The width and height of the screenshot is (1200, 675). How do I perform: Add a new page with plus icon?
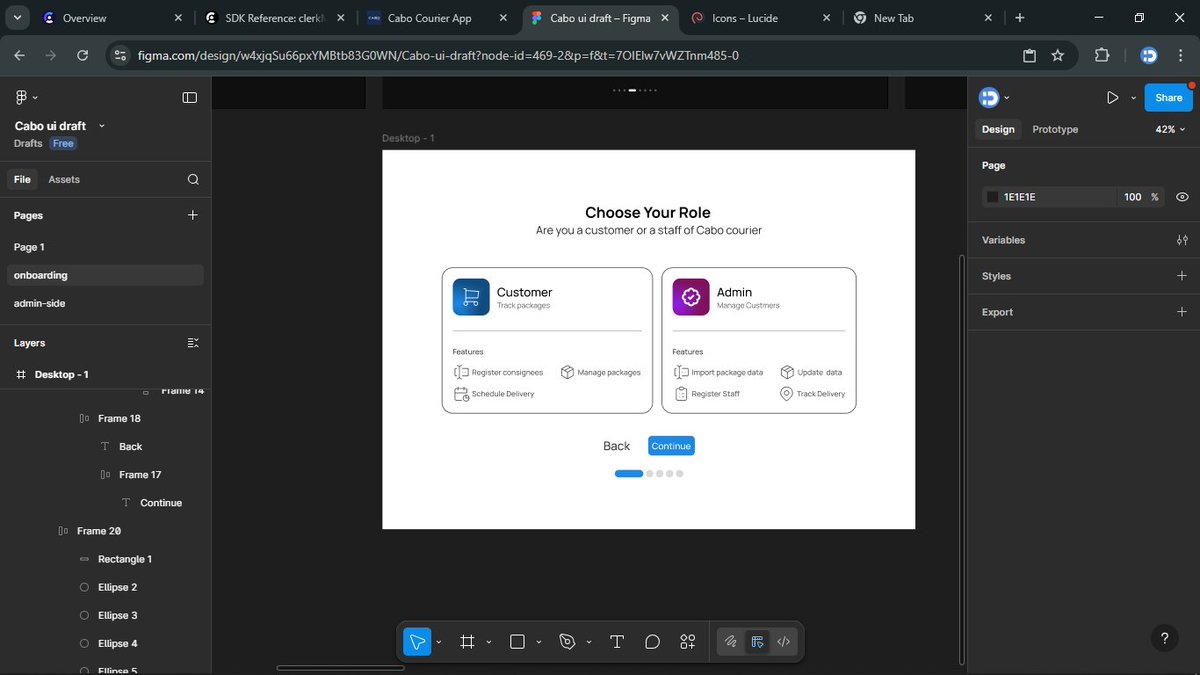tap(193, 215)
